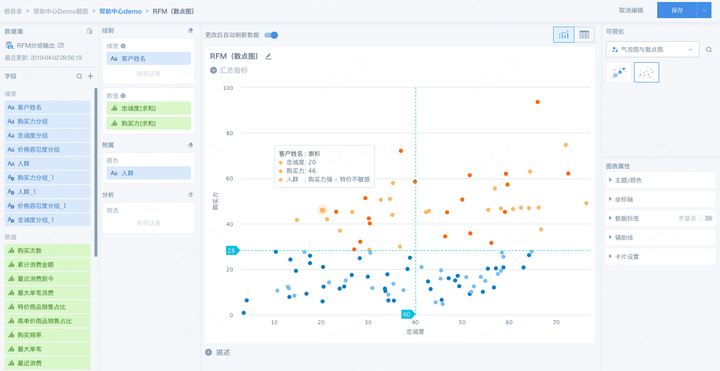This screenshot has width=720, height=371.
Task: Switch to table view icon
Action: [x=584, y=35]
